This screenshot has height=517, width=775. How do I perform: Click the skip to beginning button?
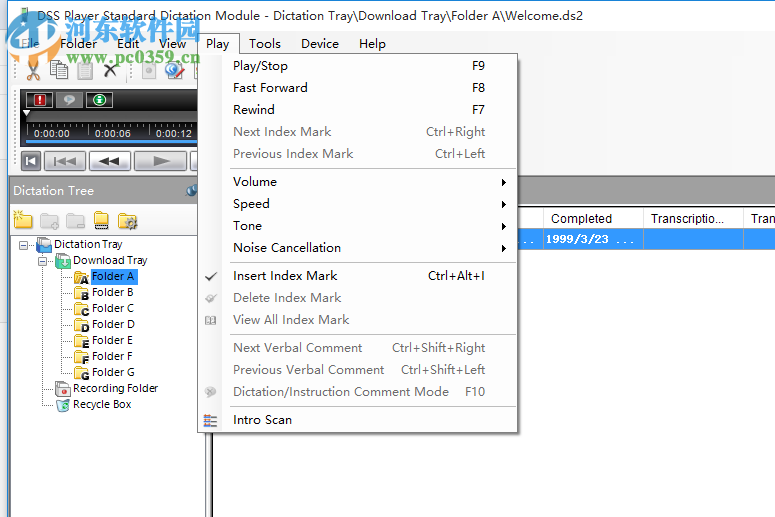click(31, 161)
